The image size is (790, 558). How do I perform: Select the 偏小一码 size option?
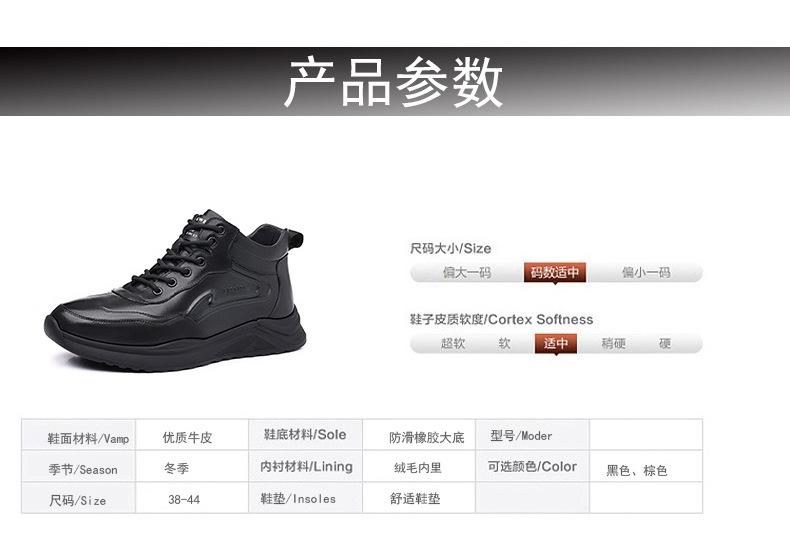(646, 272)
